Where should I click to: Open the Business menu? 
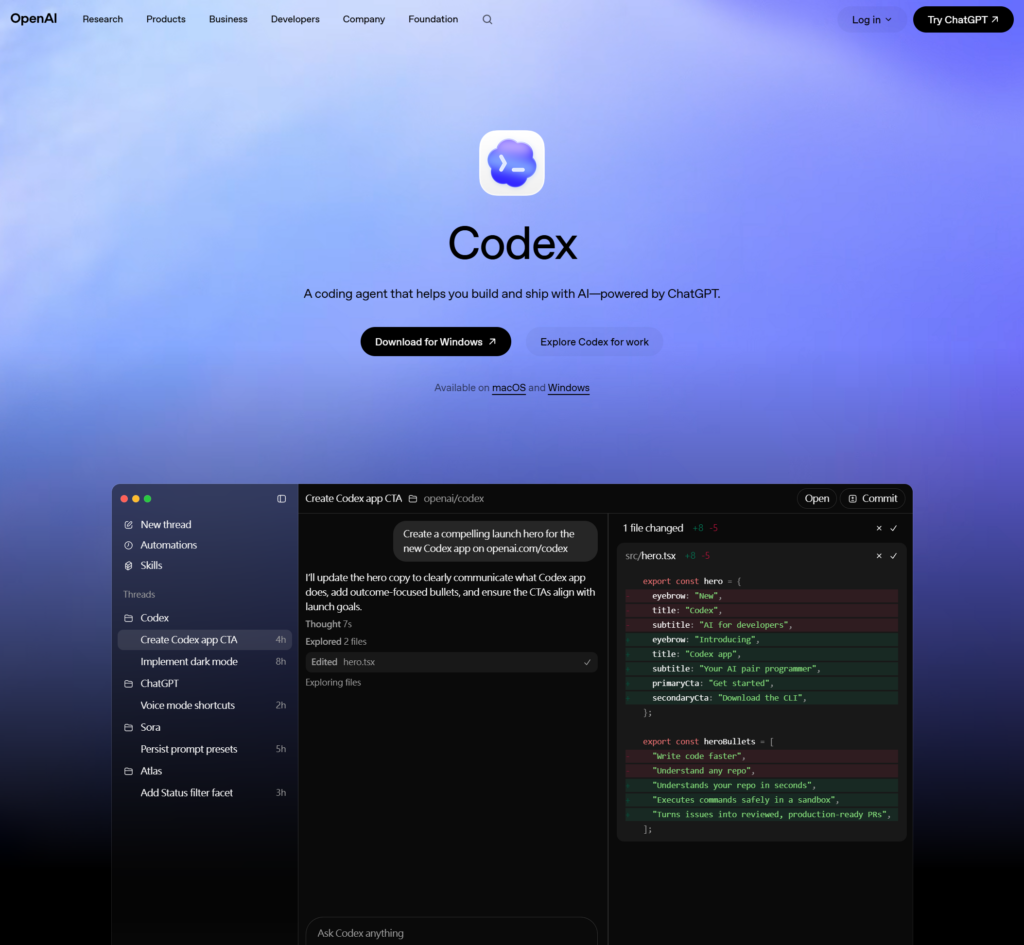228,19
